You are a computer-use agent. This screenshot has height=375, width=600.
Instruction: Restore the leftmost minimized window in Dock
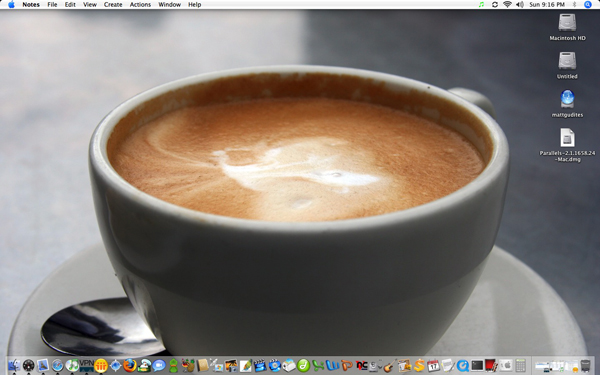(x=542, y=366)
